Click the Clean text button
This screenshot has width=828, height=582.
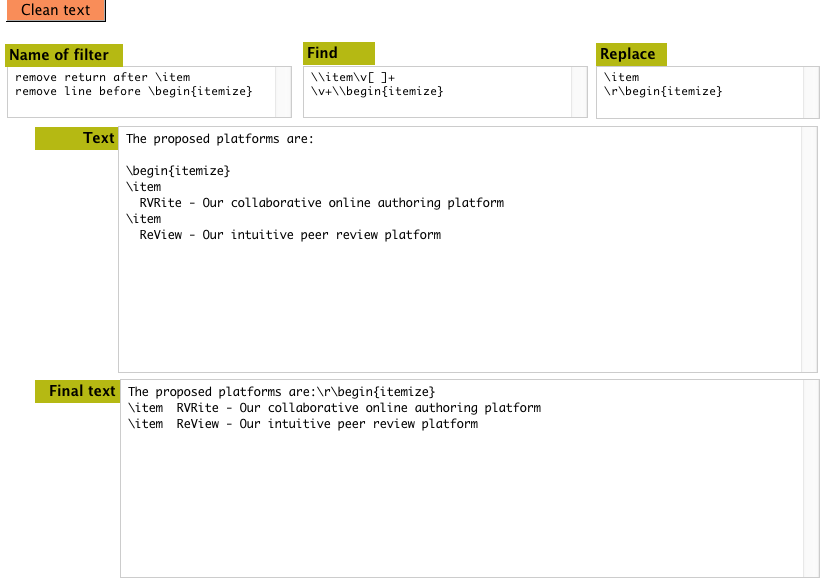(x=55, y=11)
